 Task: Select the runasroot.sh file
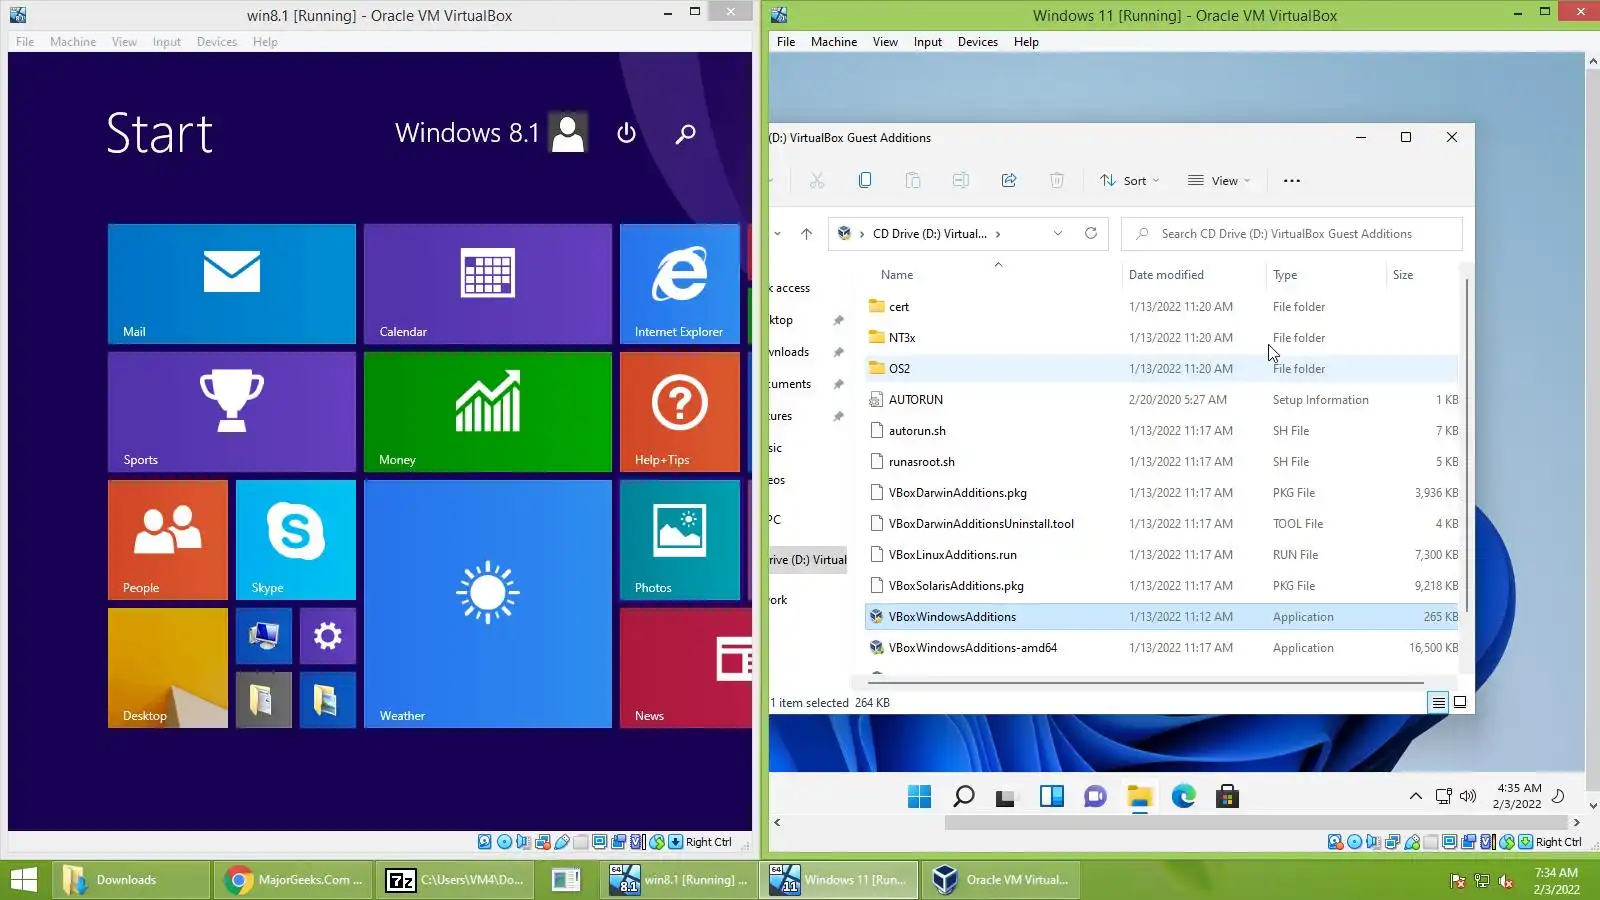pos(1162,462)
